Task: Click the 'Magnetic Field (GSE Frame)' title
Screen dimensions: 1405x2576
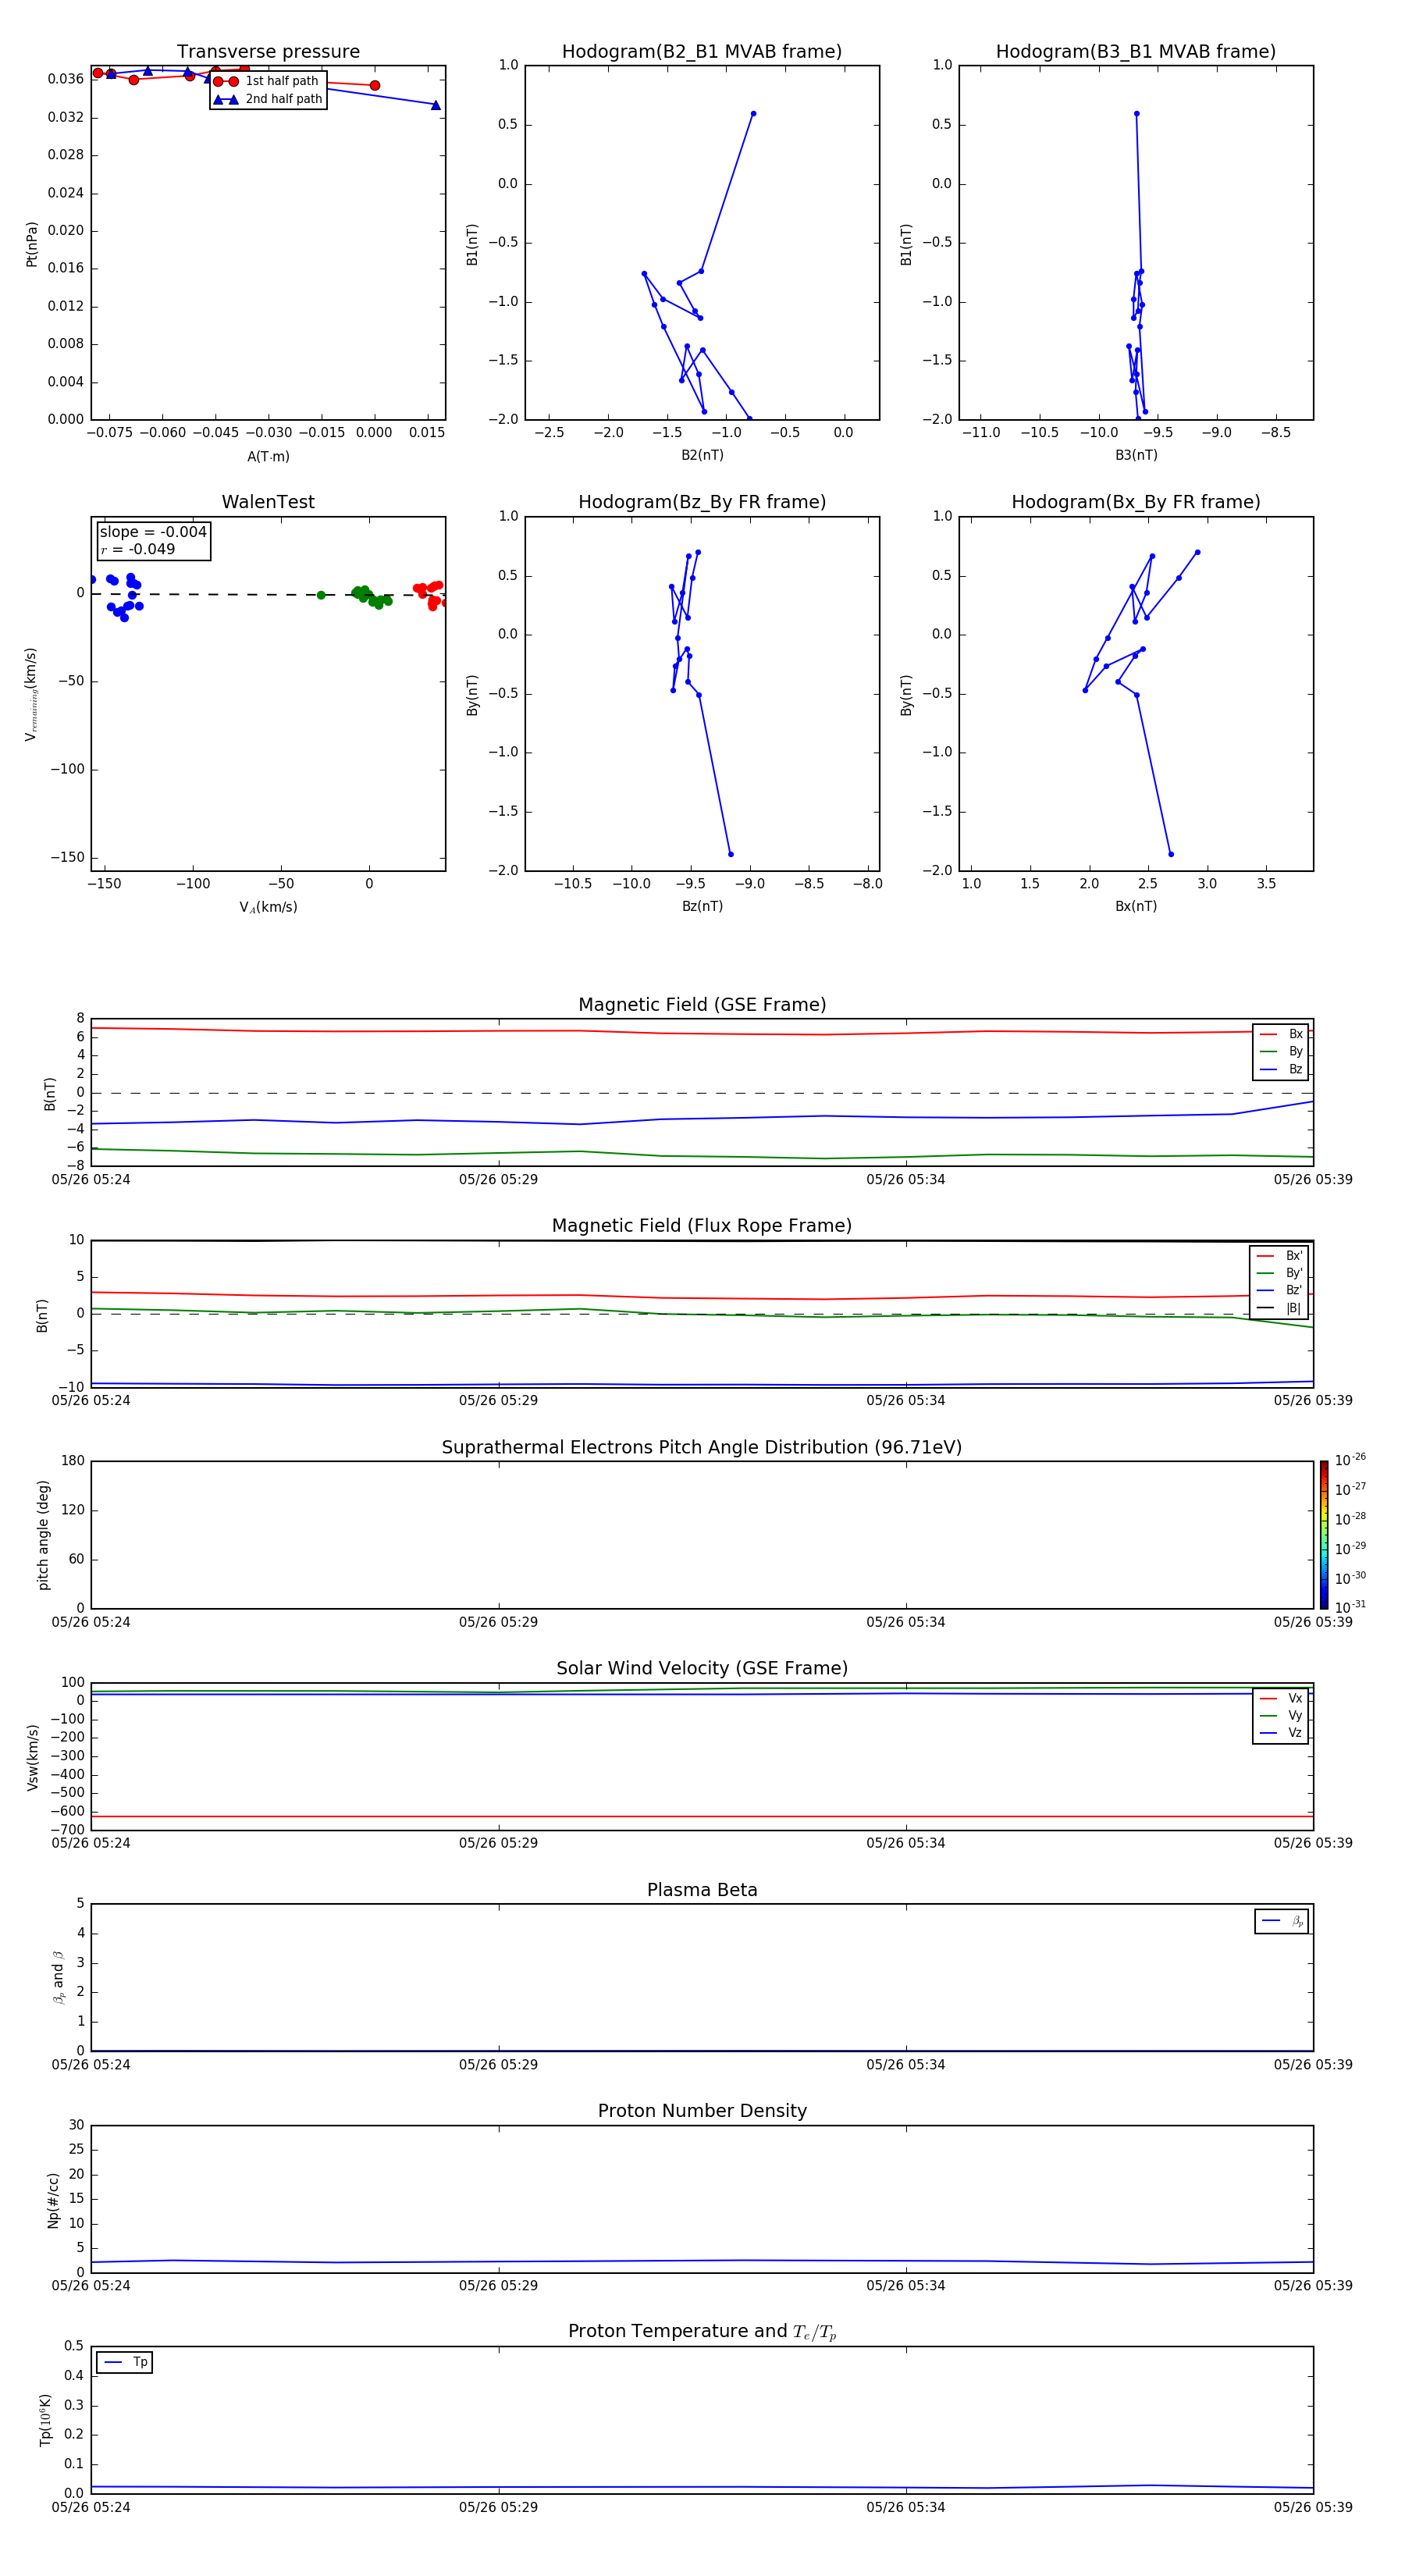Action: [x=702, y=1005]
